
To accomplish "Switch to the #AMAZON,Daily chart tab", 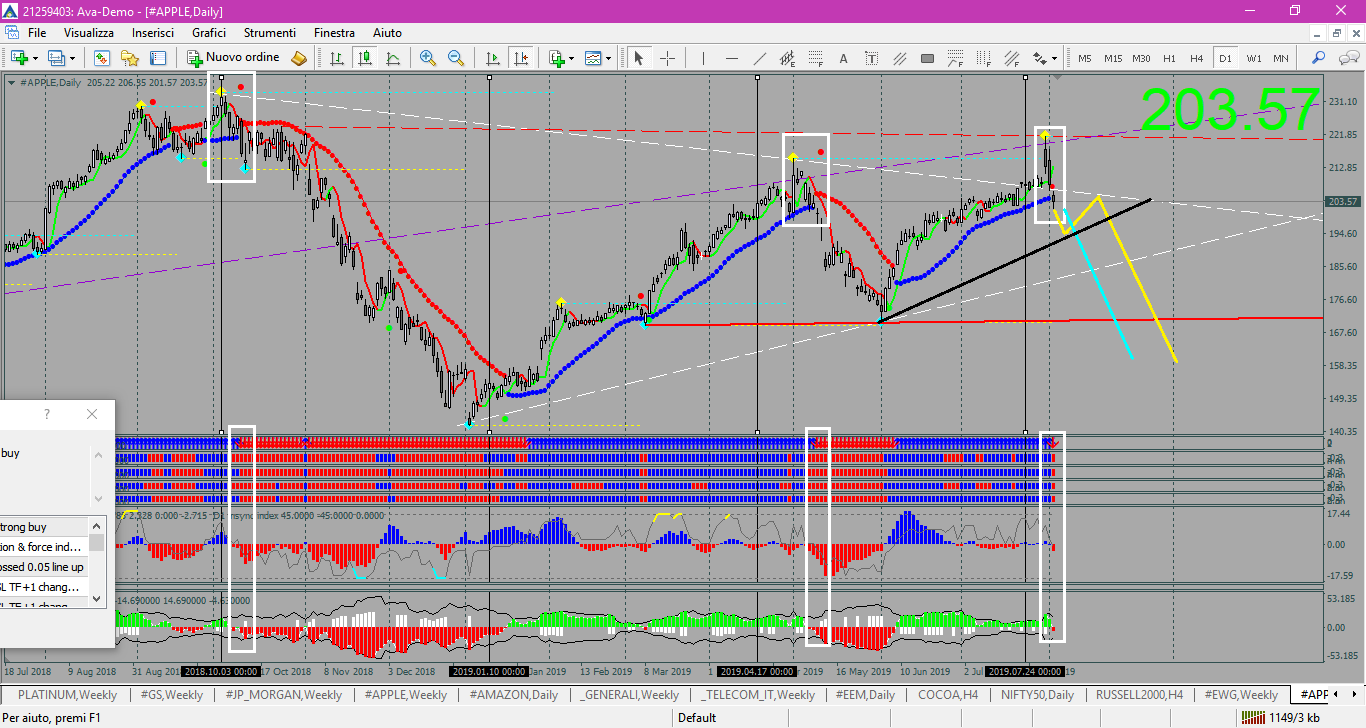I will point(513,694).
